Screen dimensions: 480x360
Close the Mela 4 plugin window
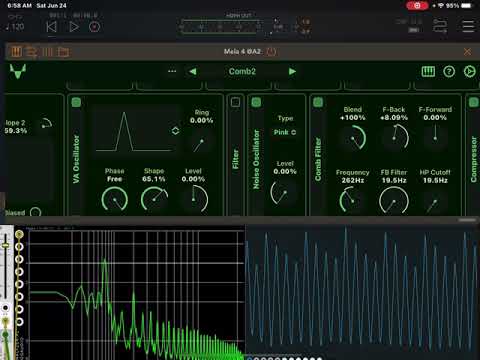click(468, 52)
